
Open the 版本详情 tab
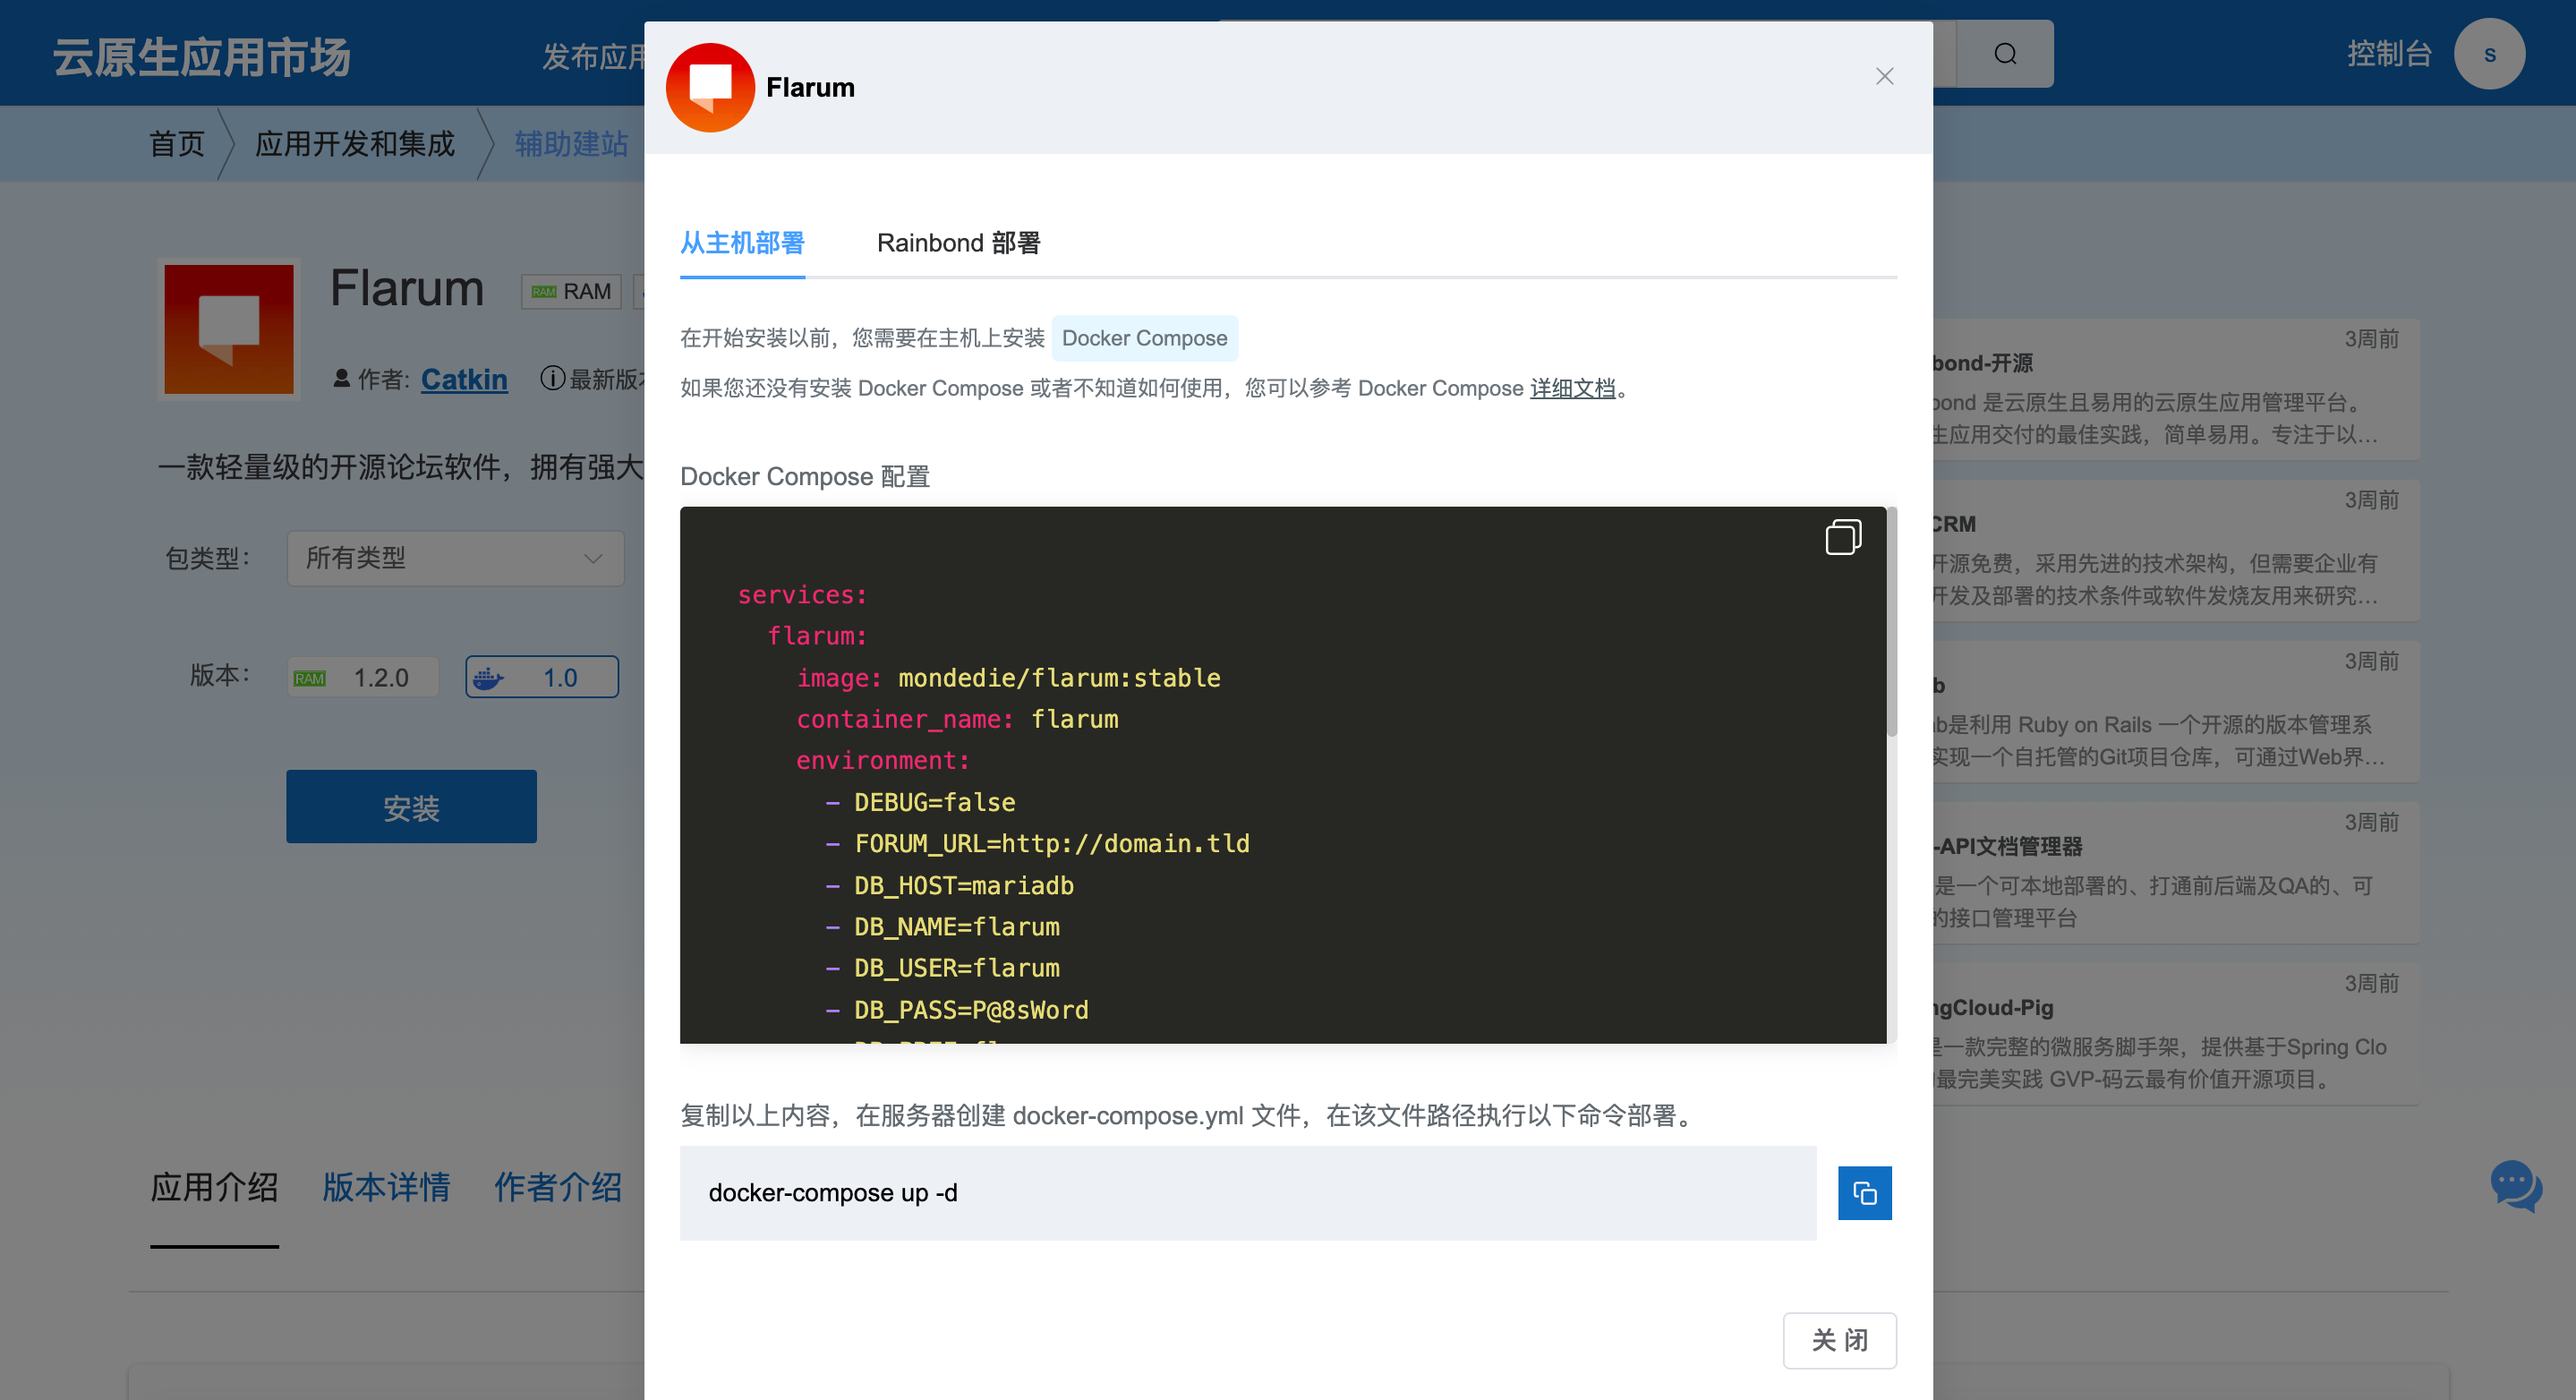click(386, 1187)
